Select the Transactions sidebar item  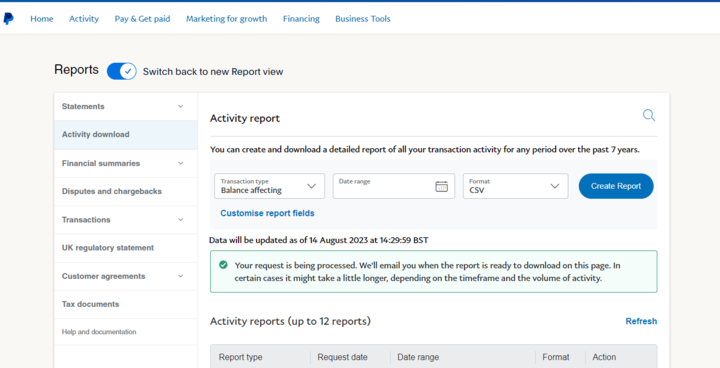[x=126, y=220]
